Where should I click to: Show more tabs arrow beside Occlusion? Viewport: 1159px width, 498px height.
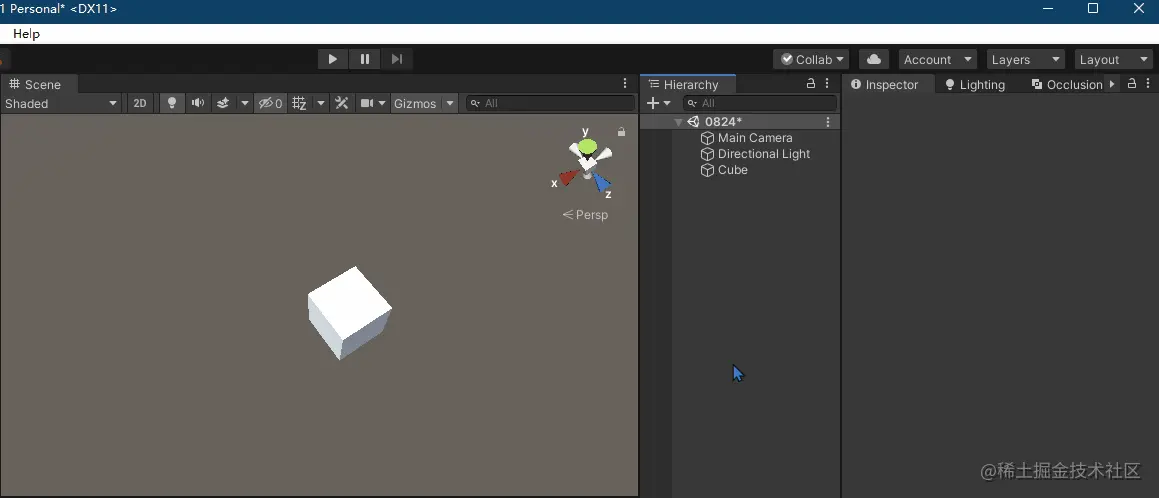pyautogui.click(x=1112, y=84)
